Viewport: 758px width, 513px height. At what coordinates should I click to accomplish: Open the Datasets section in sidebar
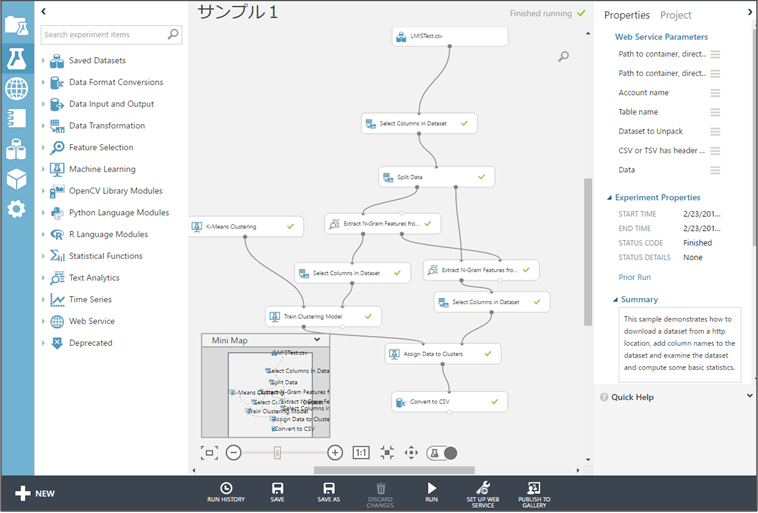click(x=16, y=149)
